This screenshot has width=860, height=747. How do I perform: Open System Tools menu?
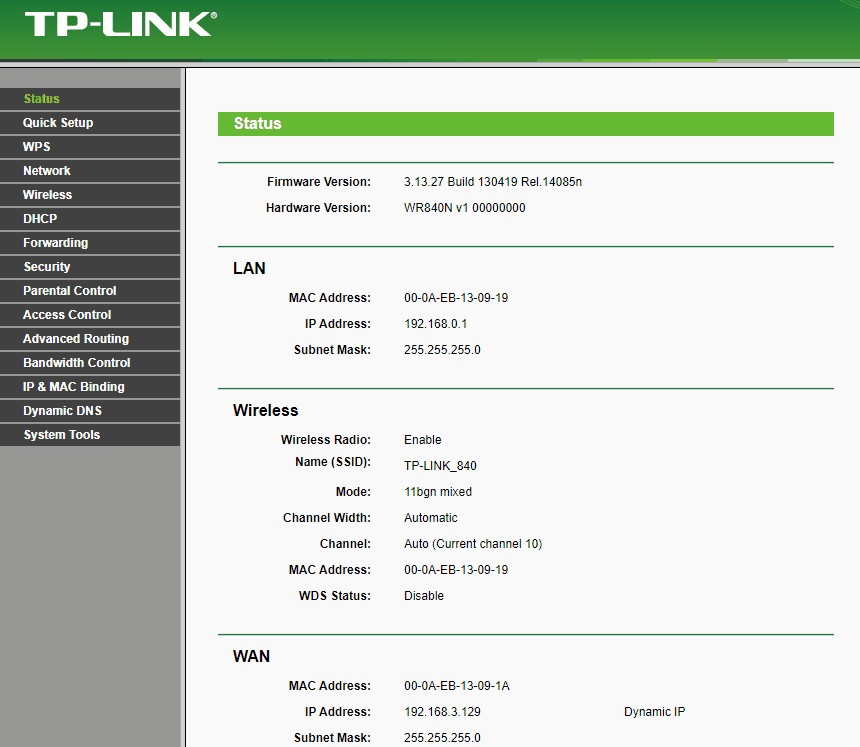click(x=90, y=435)
